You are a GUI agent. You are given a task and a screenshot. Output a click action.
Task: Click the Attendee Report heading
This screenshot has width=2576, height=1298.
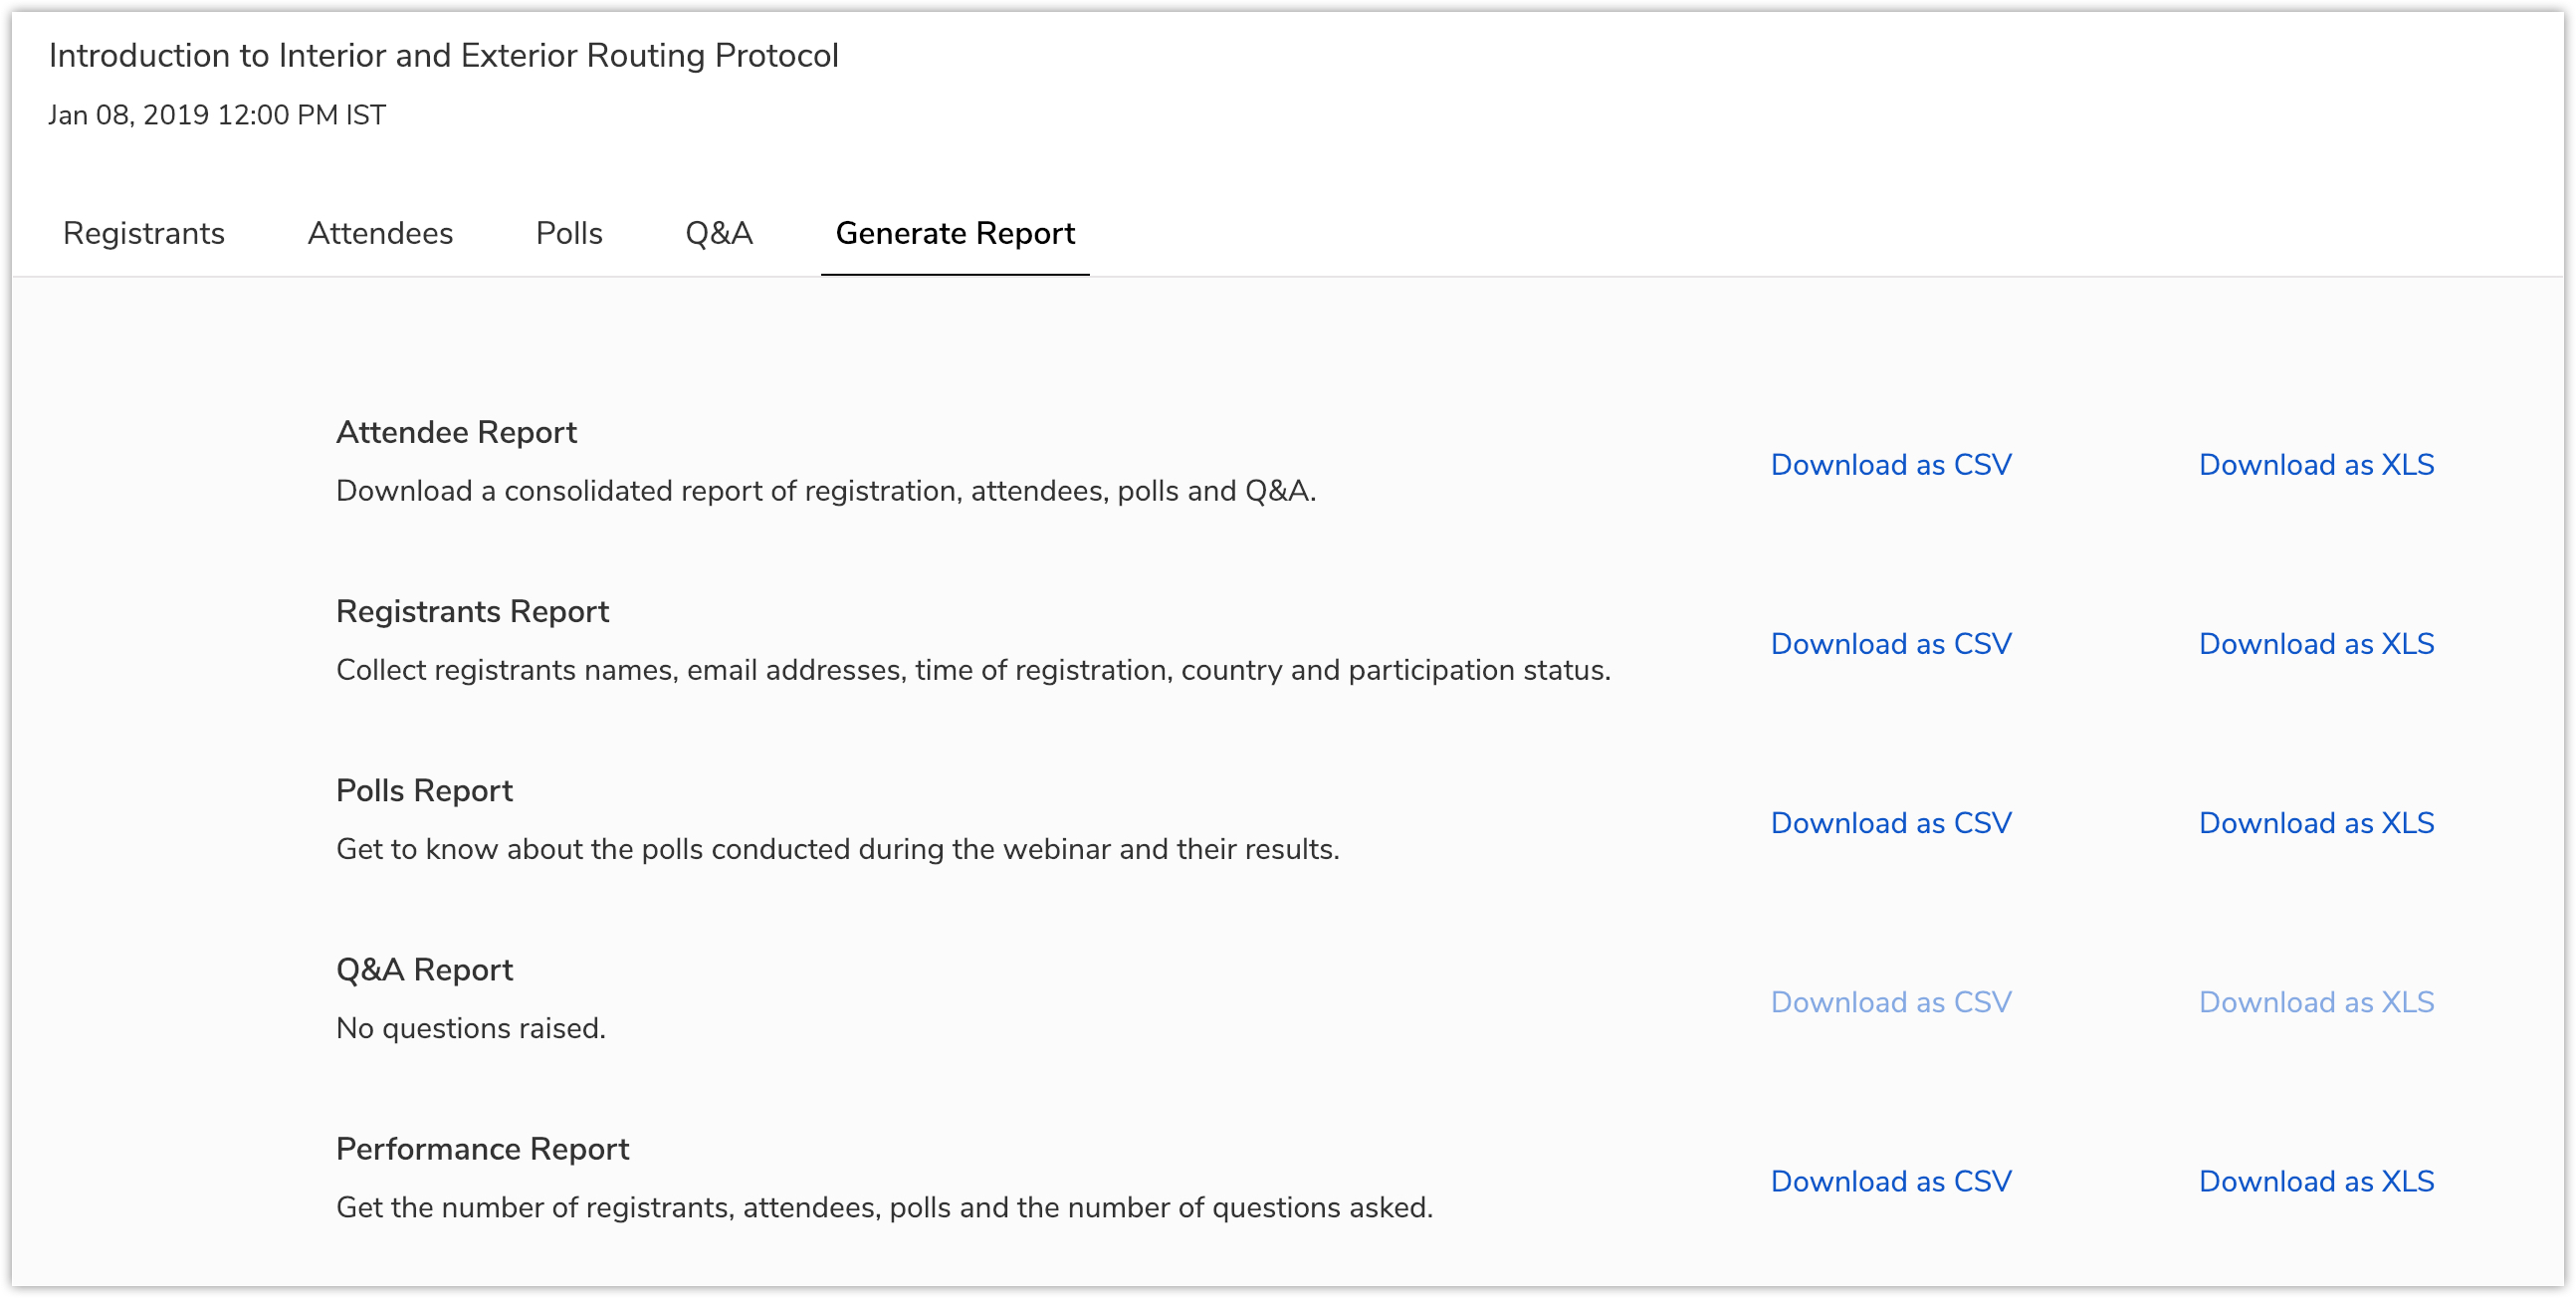tap(456, 432)
